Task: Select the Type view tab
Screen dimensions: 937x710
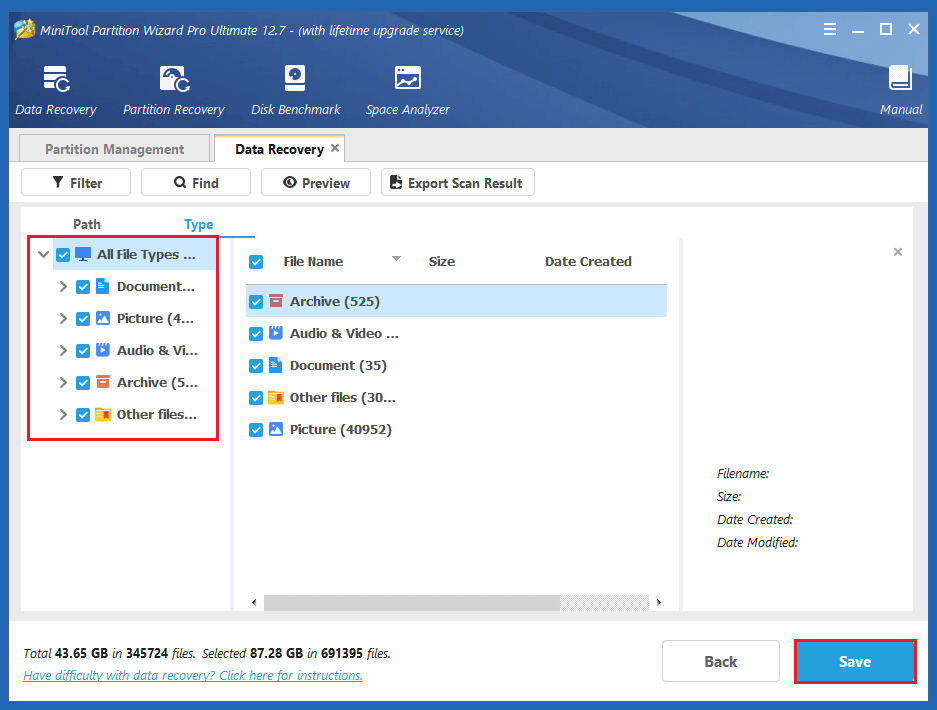Action: (198, 224)
